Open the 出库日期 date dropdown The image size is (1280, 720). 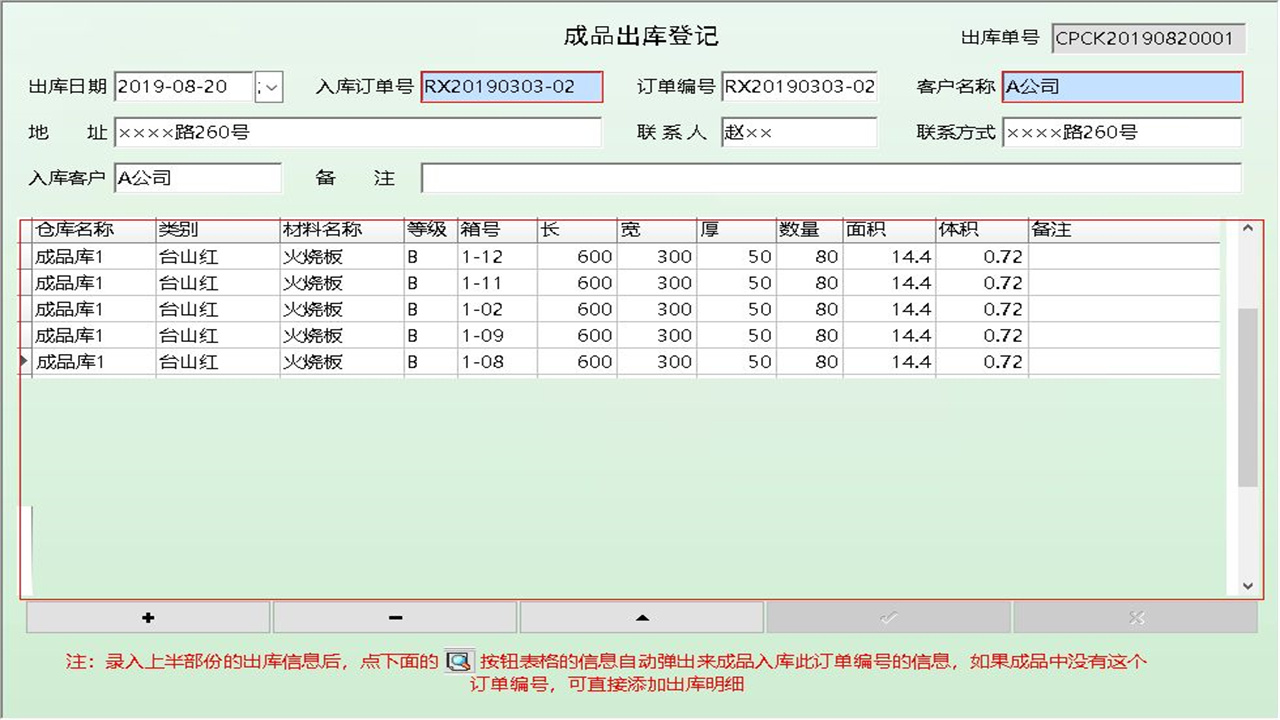click(268, 87)
